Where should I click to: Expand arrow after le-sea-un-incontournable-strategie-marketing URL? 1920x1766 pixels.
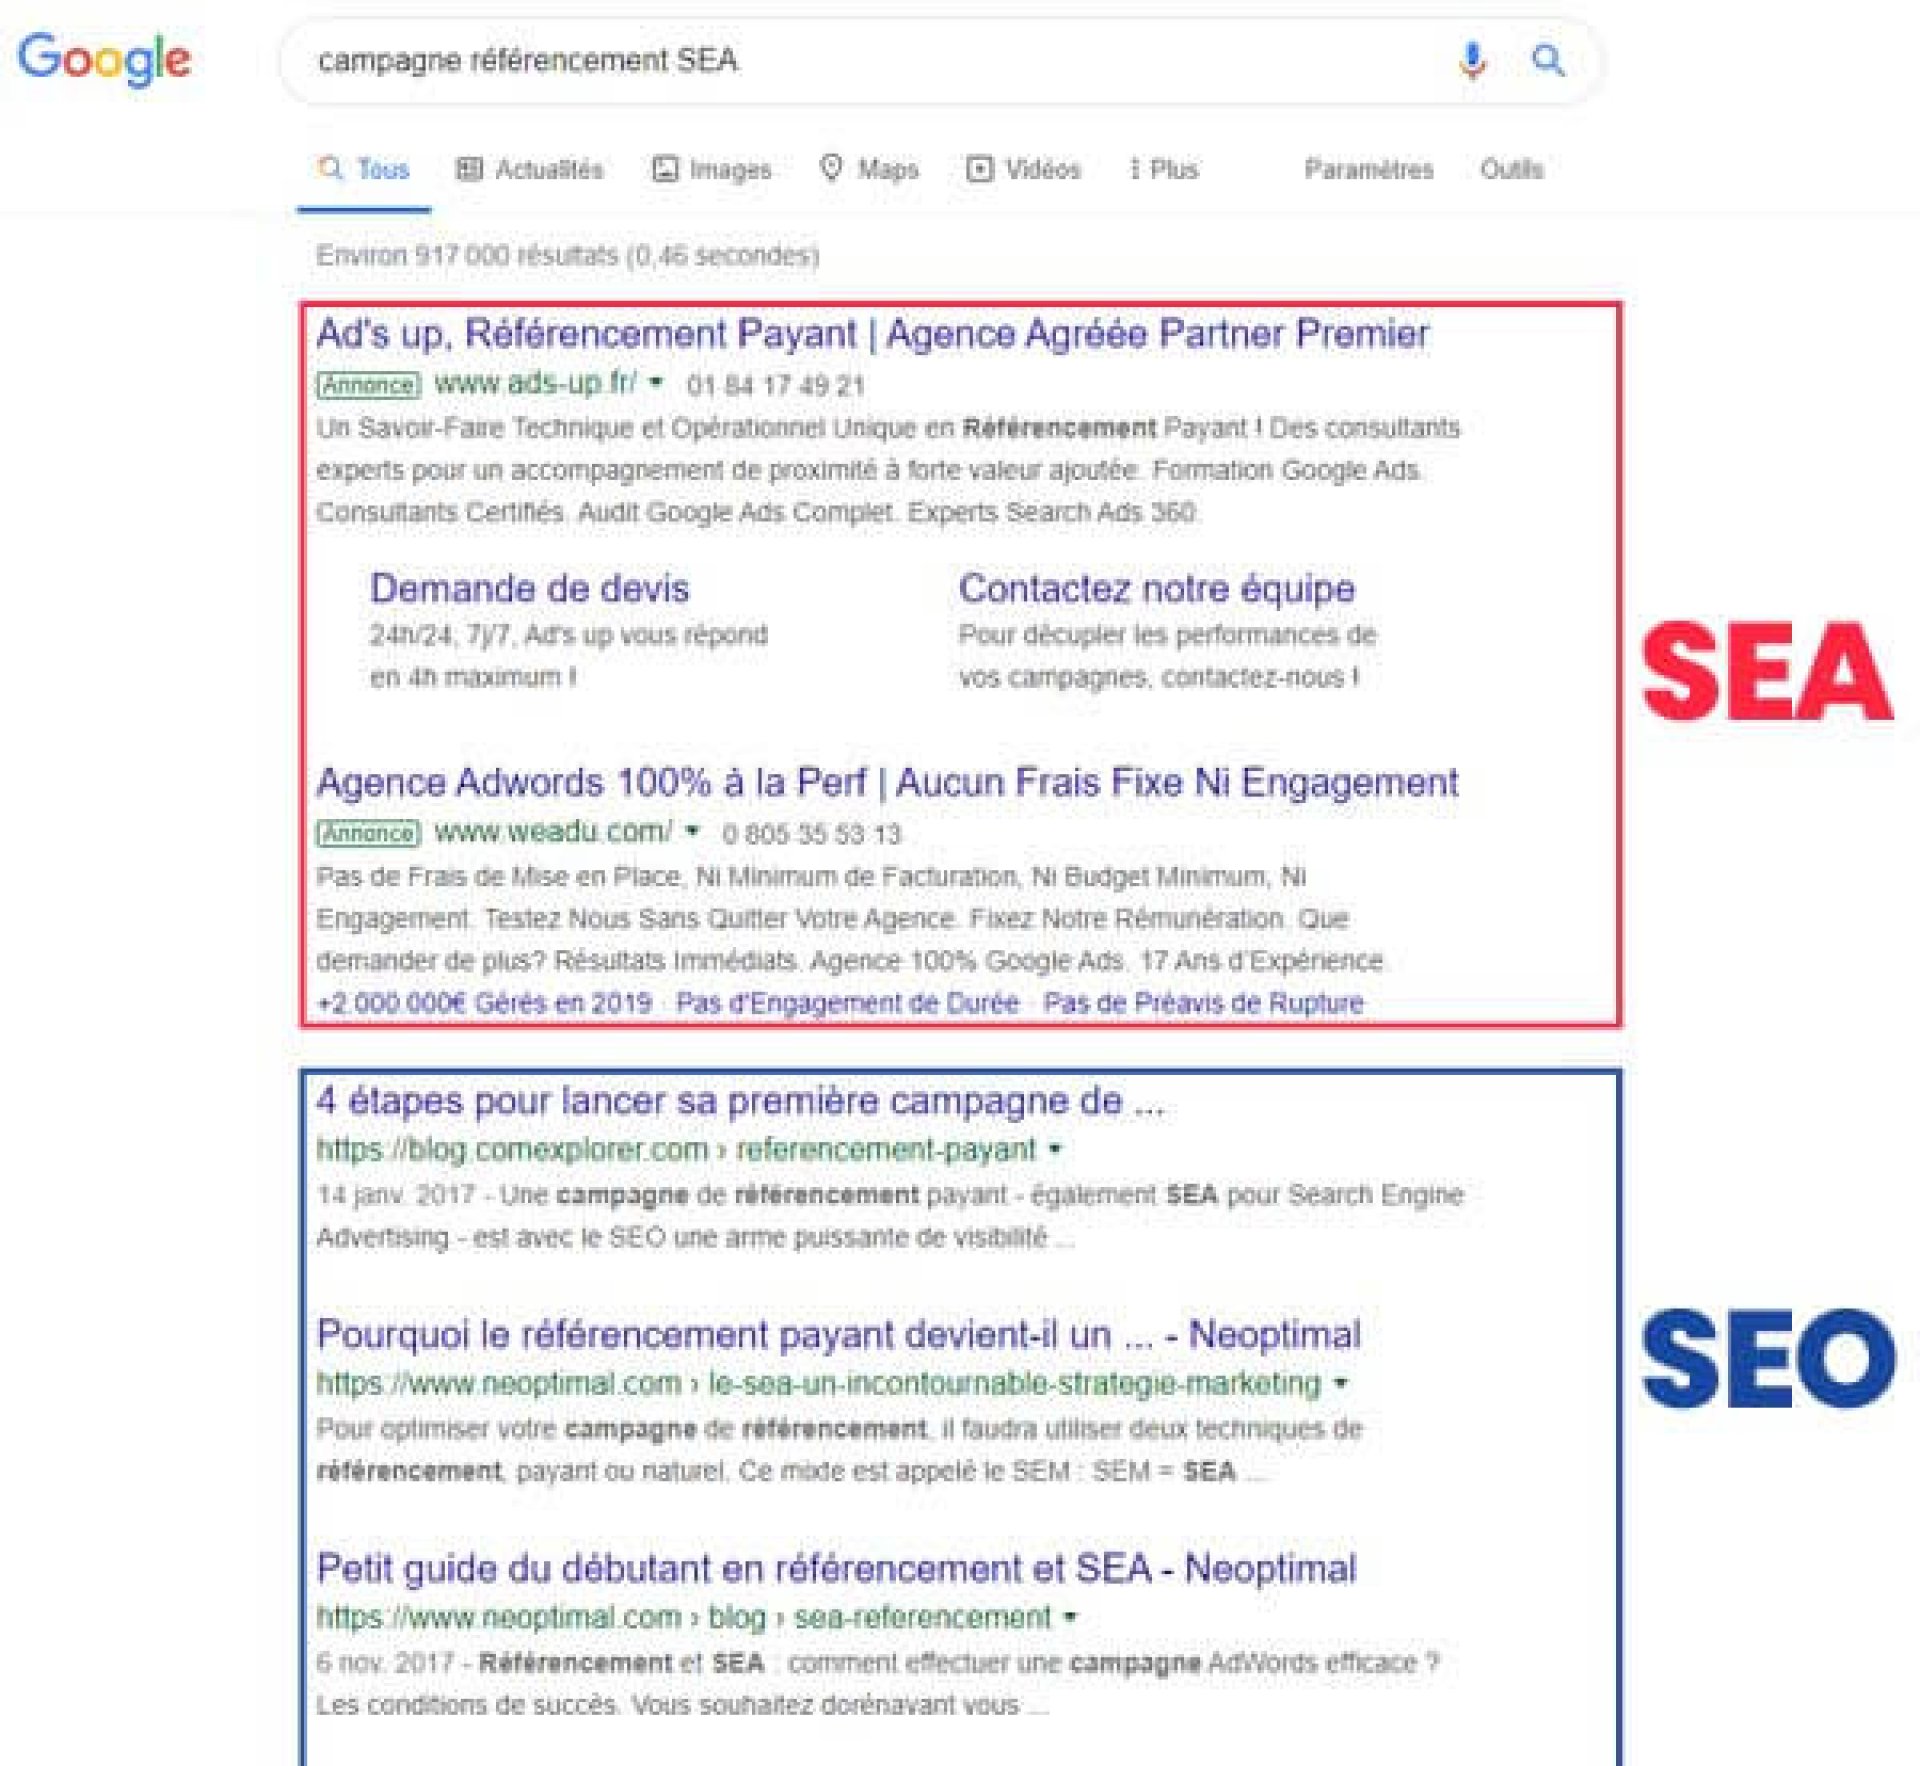(1340, 1384)
